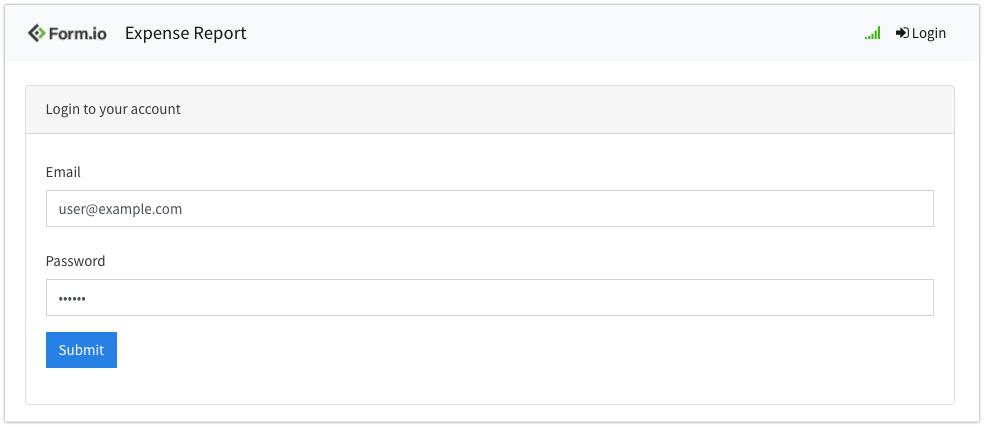984x427 pixels.
Task: Click the Email input field
Action: (489, 209)
